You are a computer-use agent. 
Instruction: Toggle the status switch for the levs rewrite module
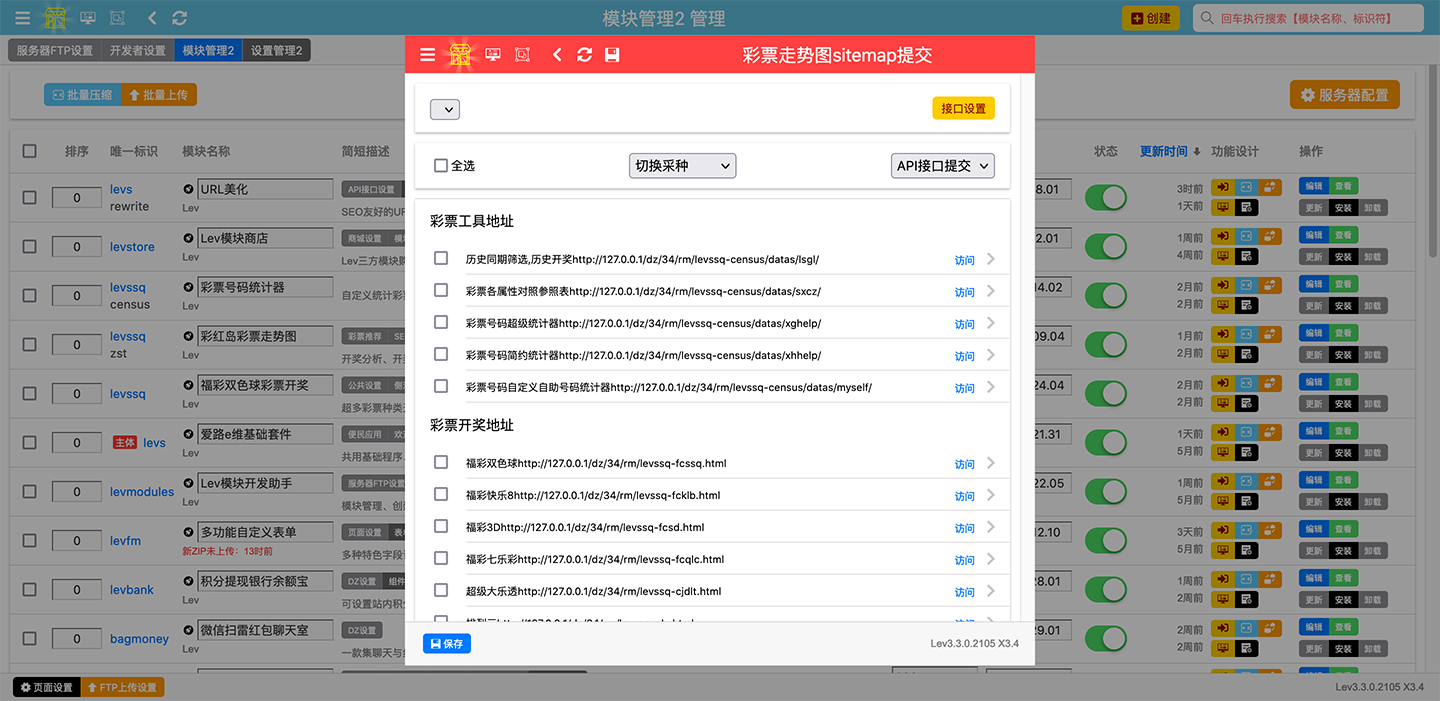coord(1105,197)
